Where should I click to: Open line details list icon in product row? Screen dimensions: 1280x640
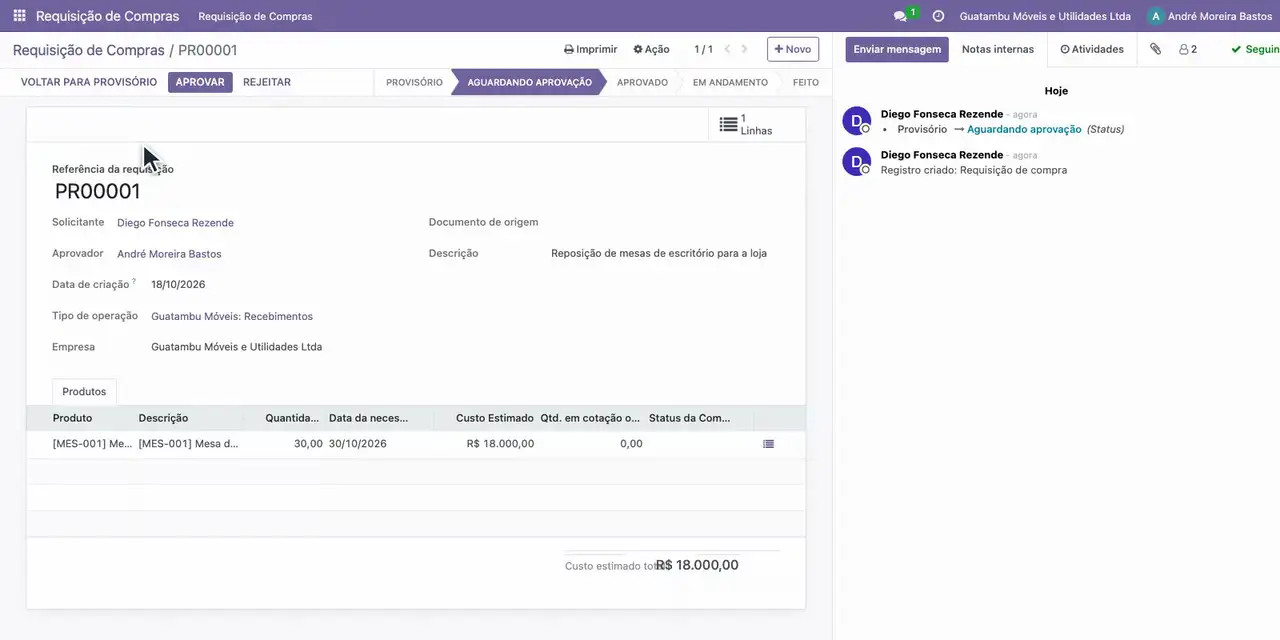(768, 444)
